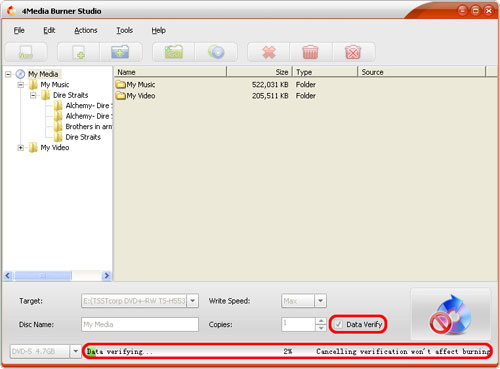The height and width of the screenshot is (369, 500).
Task: Click the 2% progress percentage text
Action: 288,351
